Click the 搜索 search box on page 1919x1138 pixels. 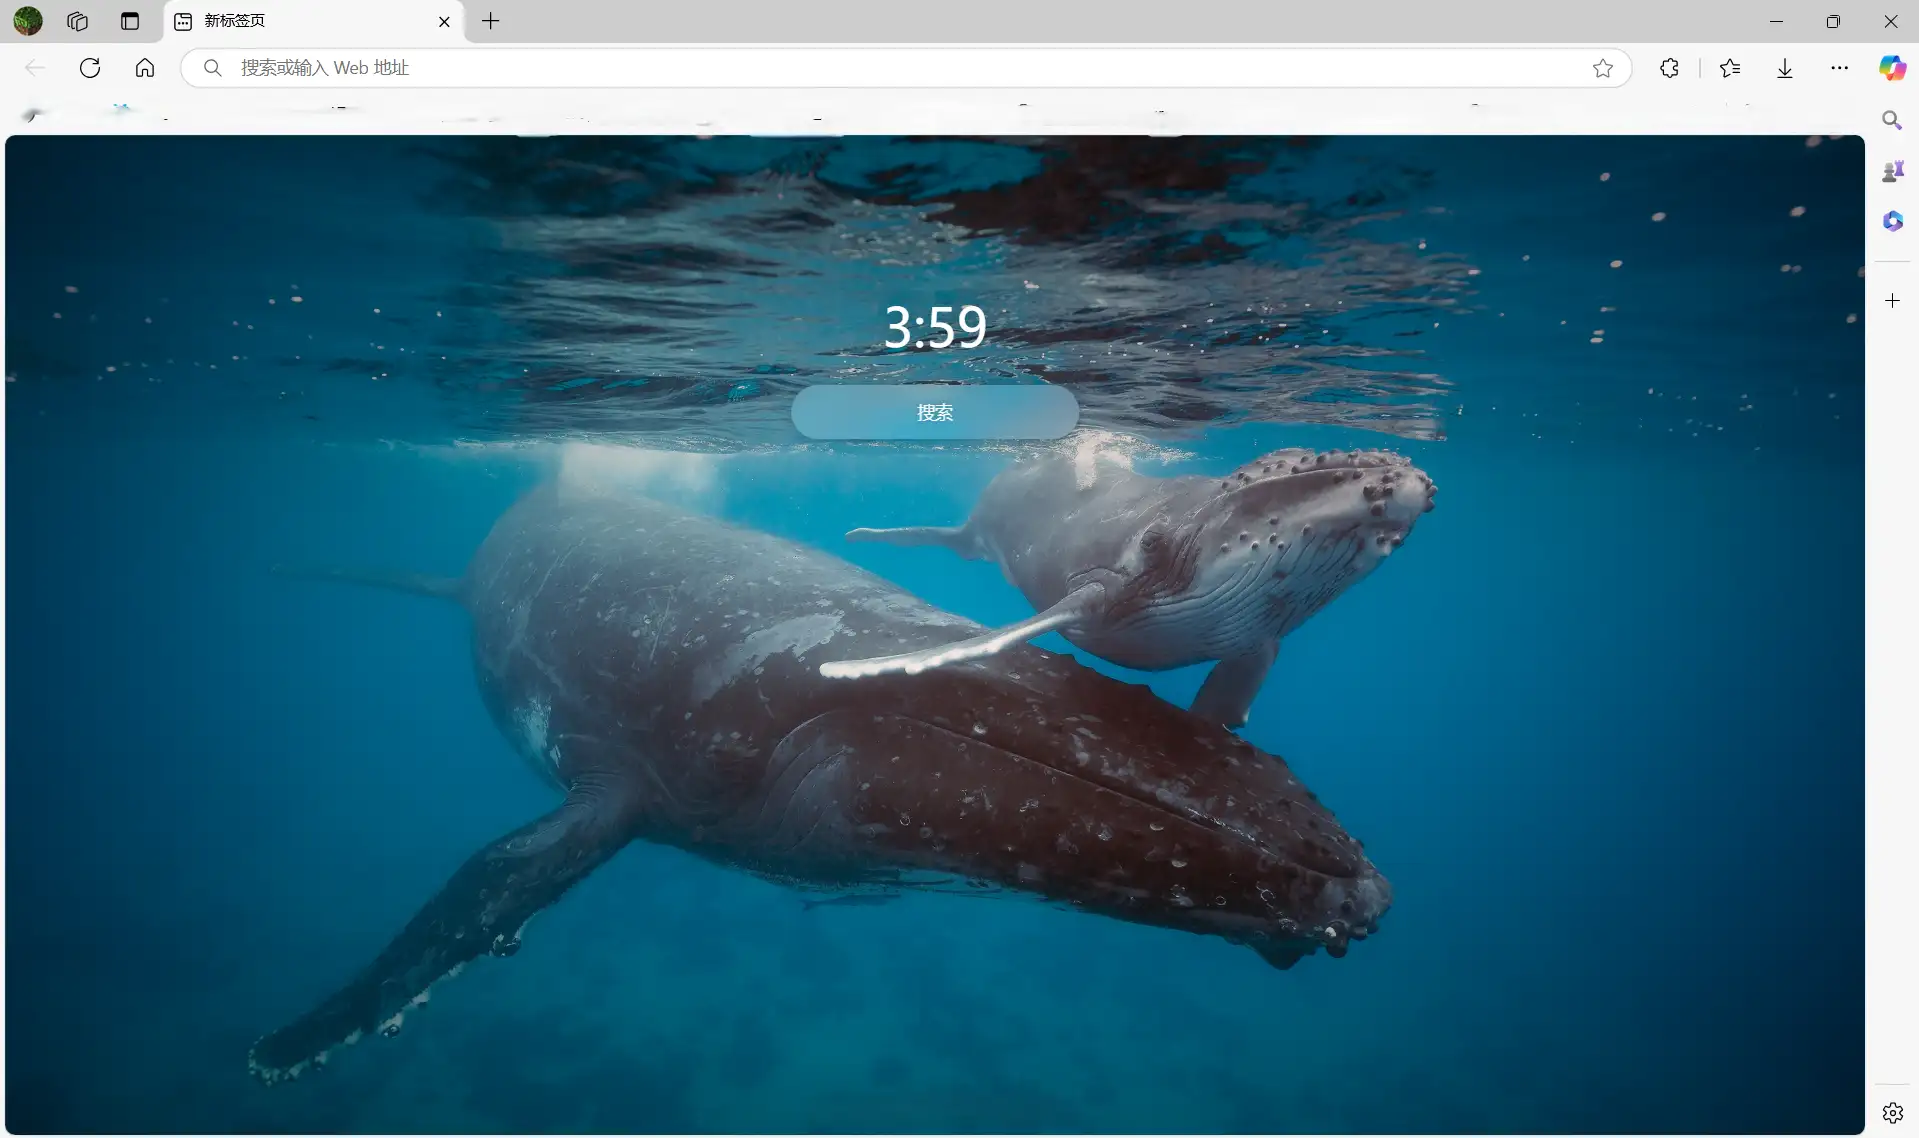pyautogui.click(x=934, y=412)
